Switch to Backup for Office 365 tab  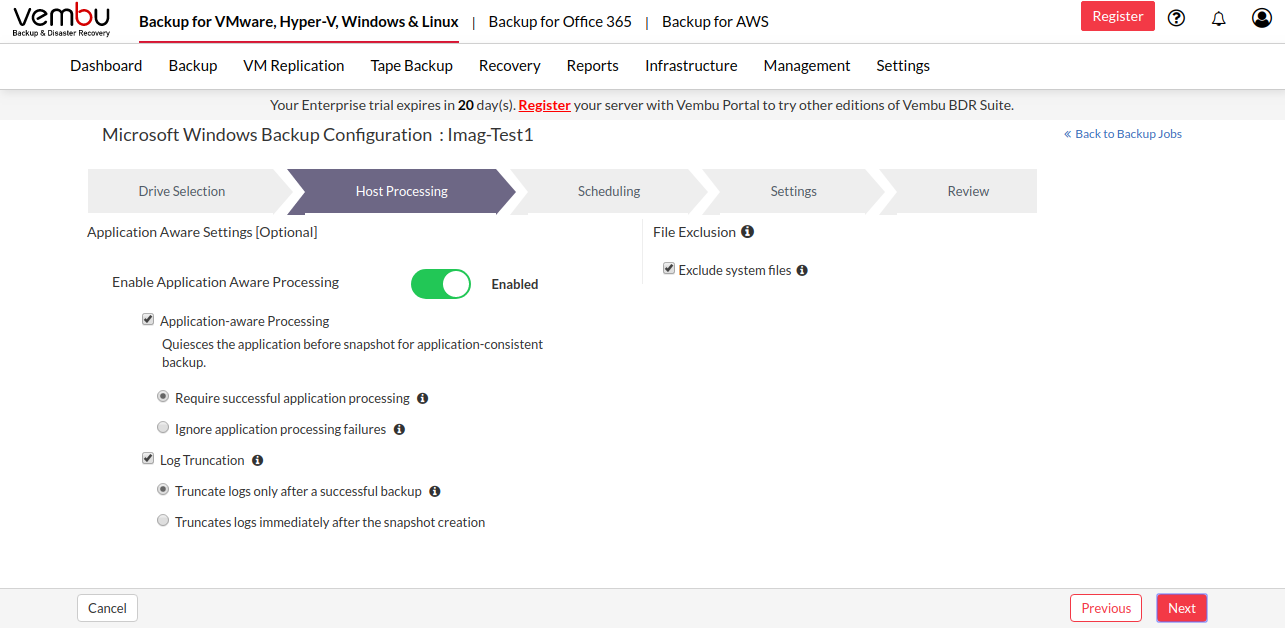click(560, 22)
